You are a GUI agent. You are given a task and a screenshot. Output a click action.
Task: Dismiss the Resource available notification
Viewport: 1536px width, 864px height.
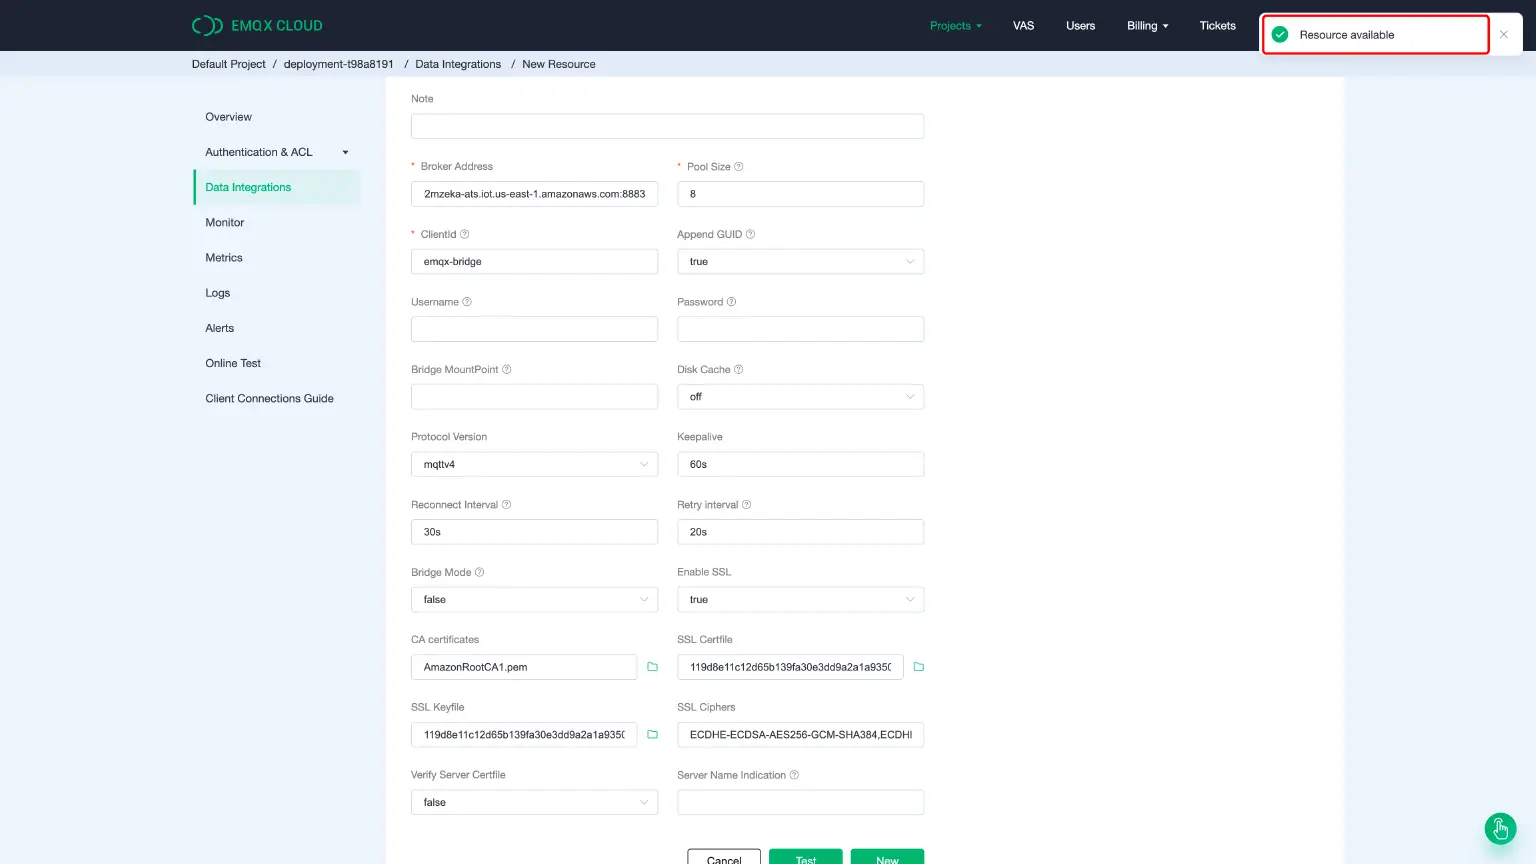click(1504, 33)
